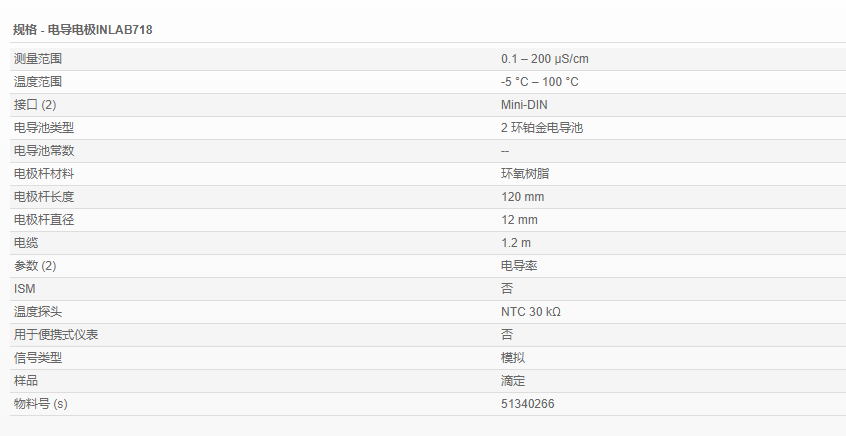Click the 电导池常数 label
This screenshot has height=436, width=846.
tap(44, 151)
